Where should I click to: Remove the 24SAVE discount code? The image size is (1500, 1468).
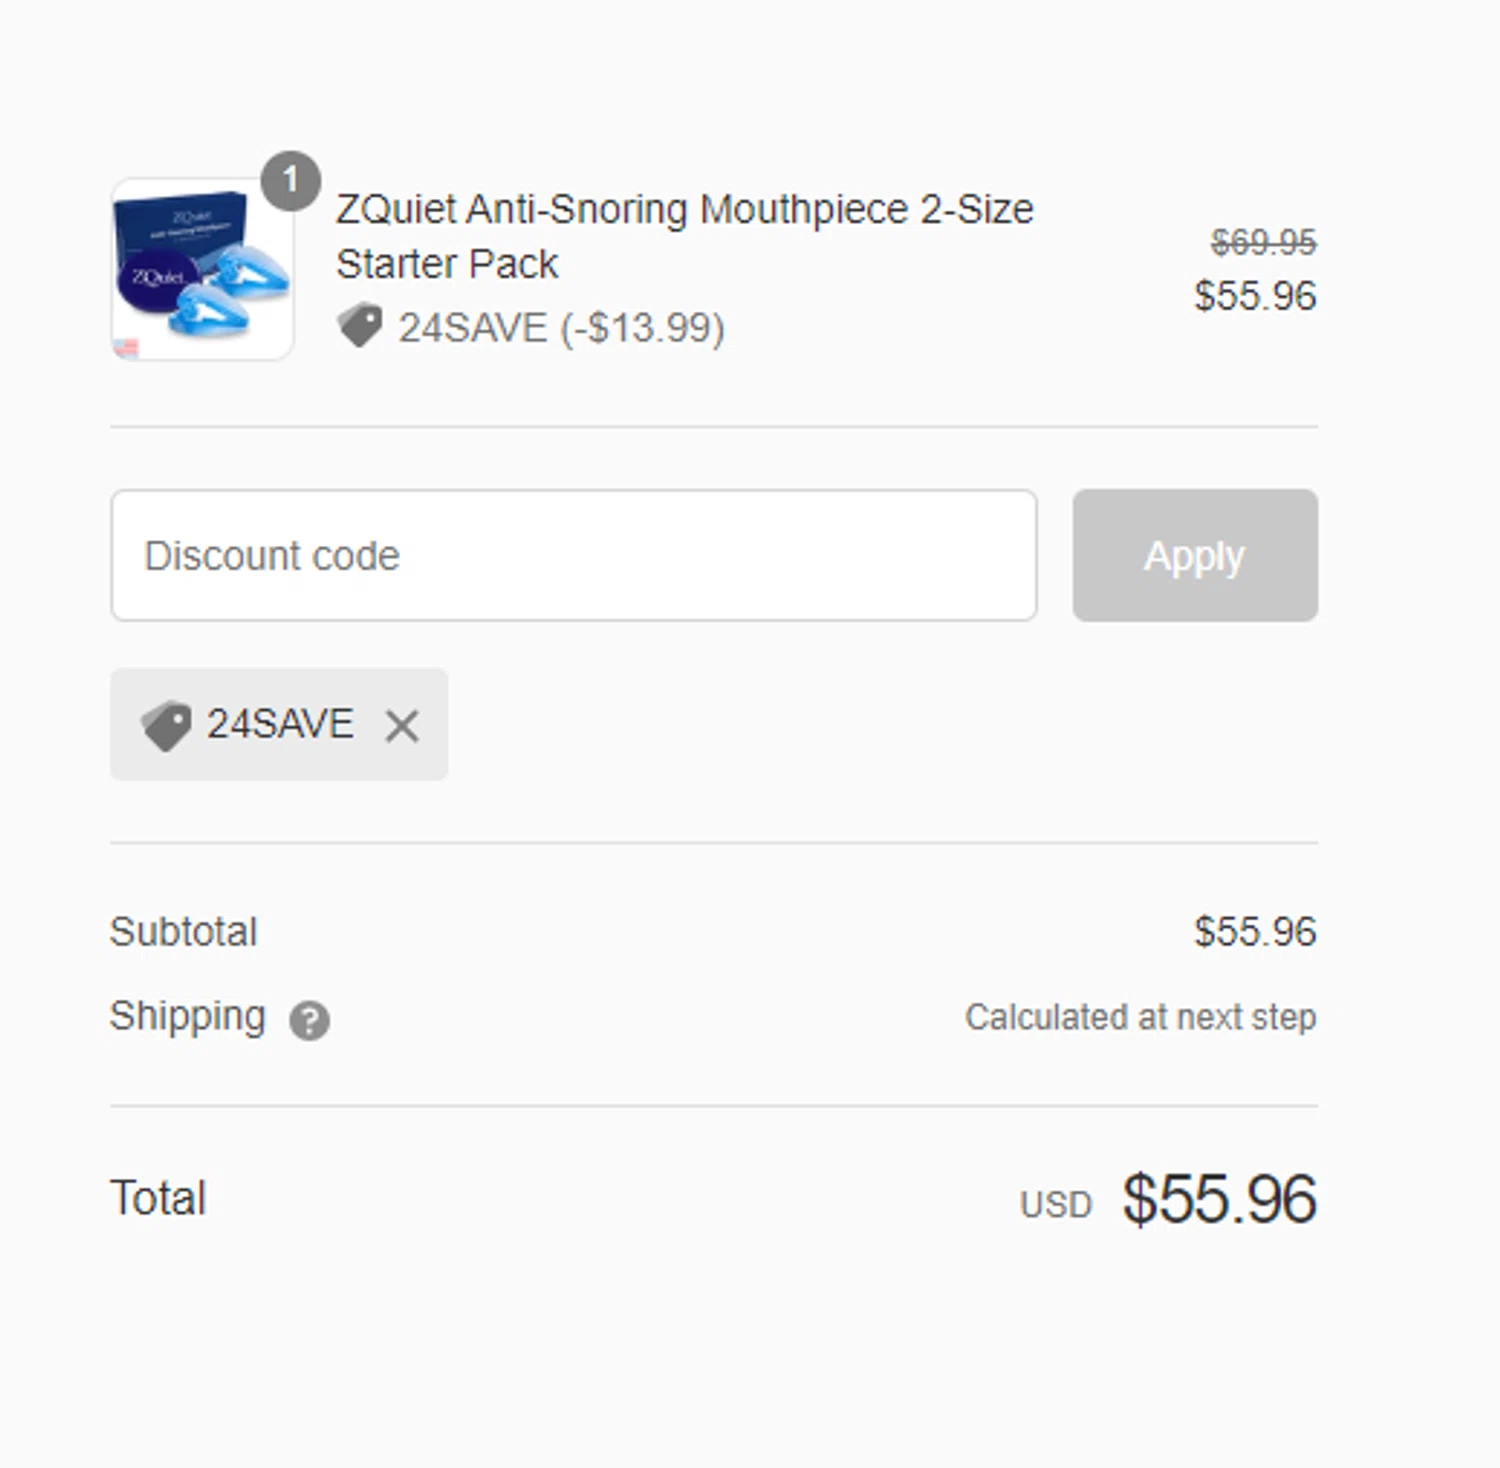(402, 725)
